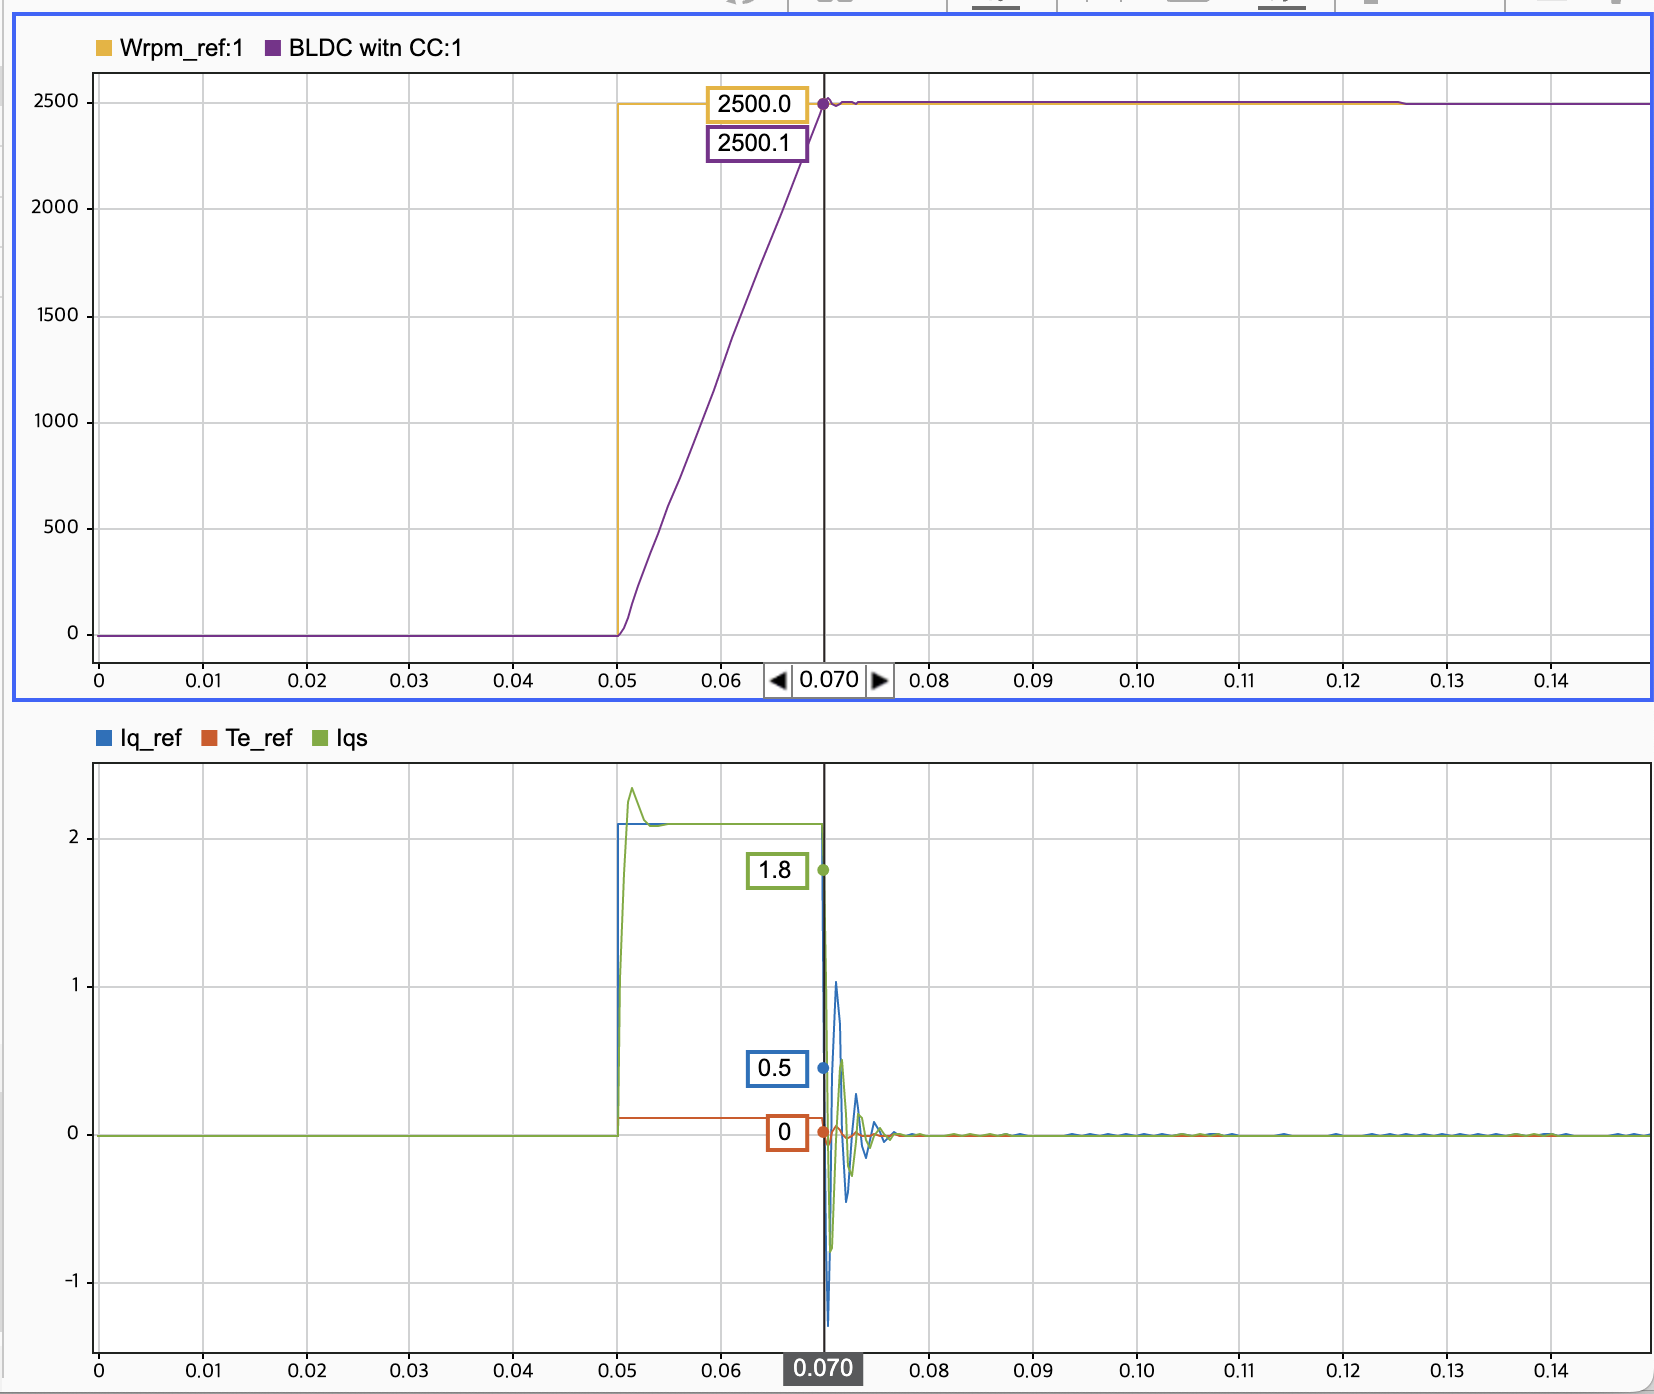
Task: Select the 2500.0 yellow data tip
Action: point(757,104)
